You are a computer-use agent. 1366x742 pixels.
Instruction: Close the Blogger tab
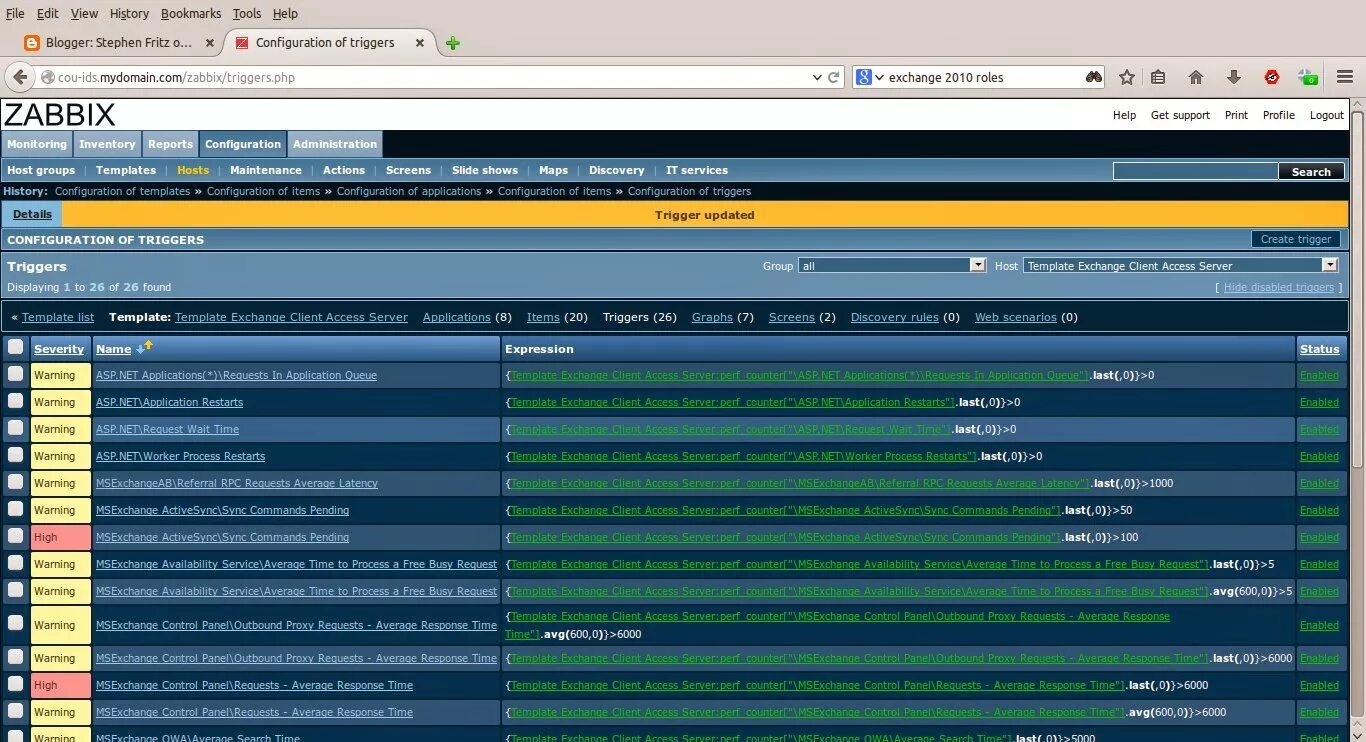210,43
